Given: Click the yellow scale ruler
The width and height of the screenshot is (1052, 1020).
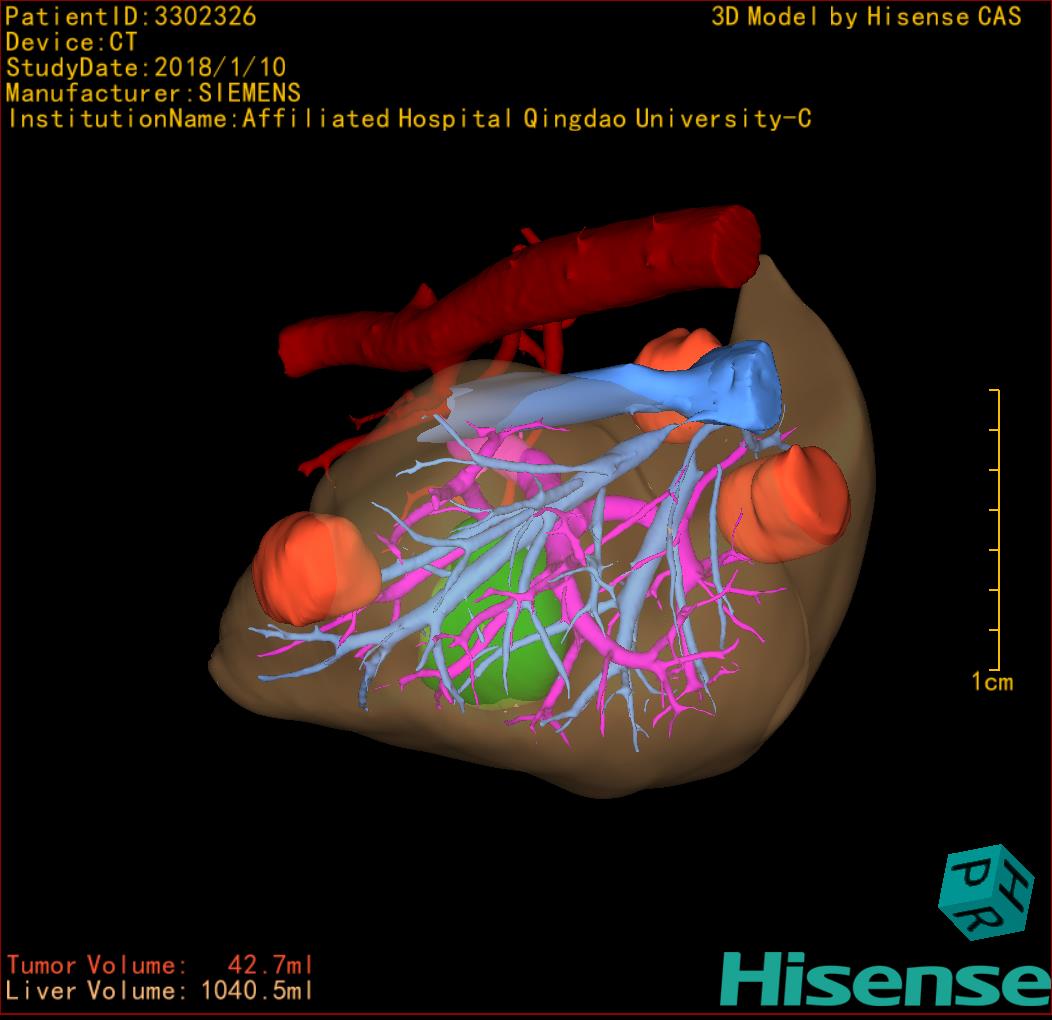Looking at the screenshot, I should [x=995, y=529].
